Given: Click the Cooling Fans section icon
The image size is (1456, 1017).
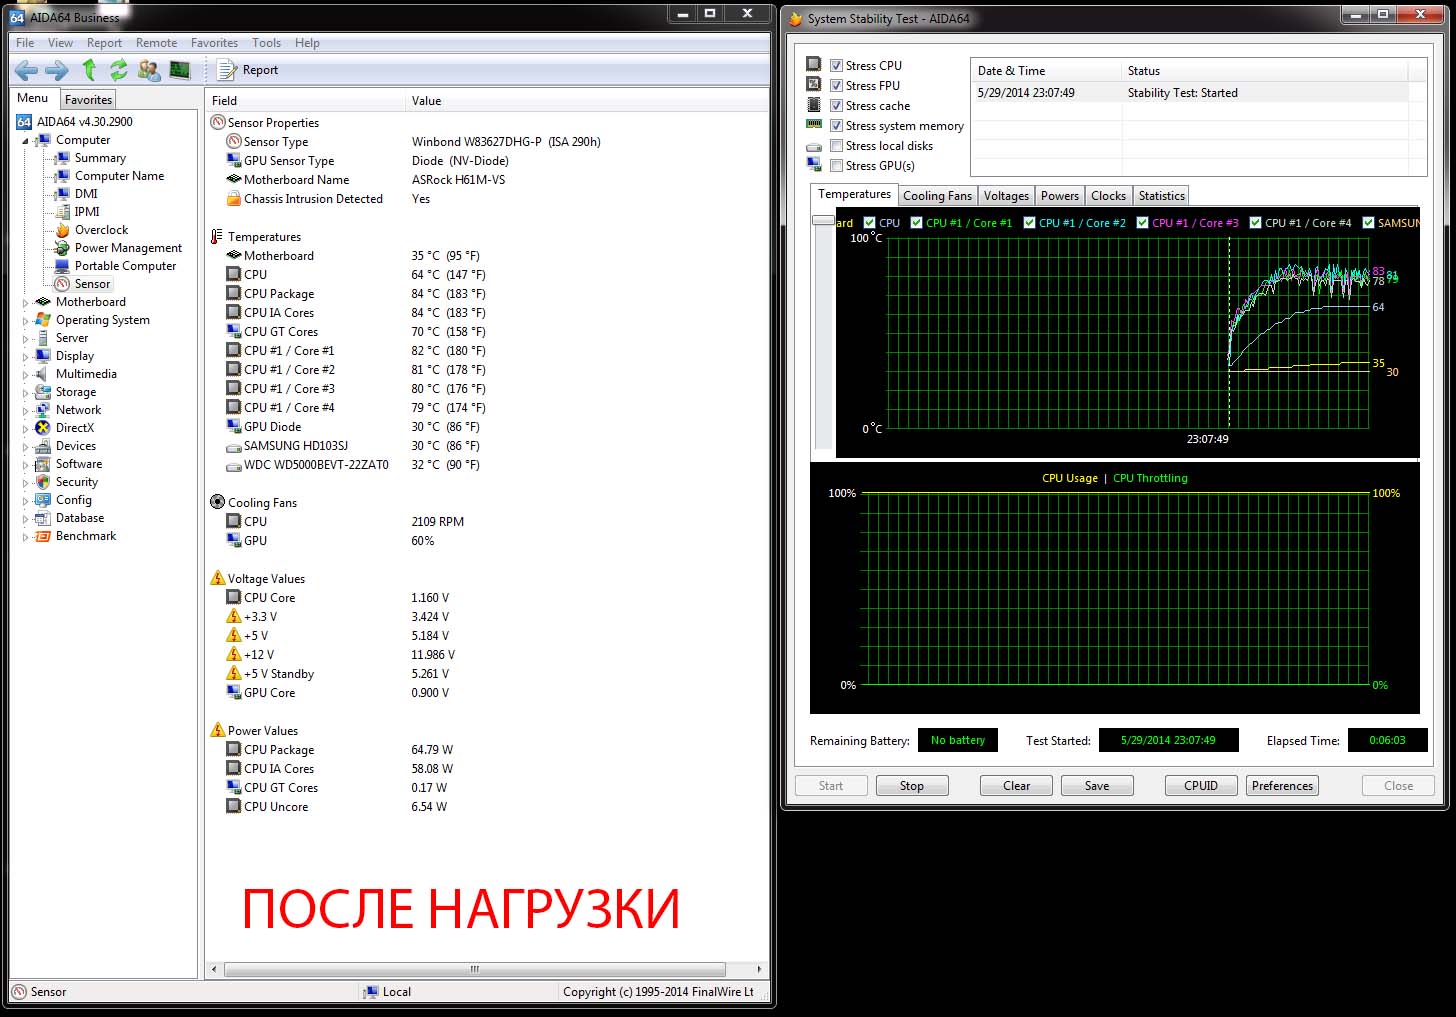Looking at the screenshot, I should (217, 502).
